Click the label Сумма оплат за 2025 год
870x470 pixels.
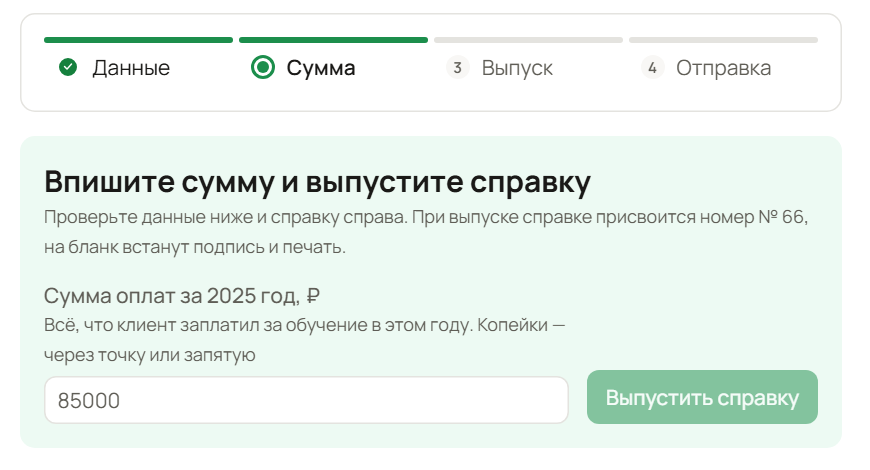181,296
